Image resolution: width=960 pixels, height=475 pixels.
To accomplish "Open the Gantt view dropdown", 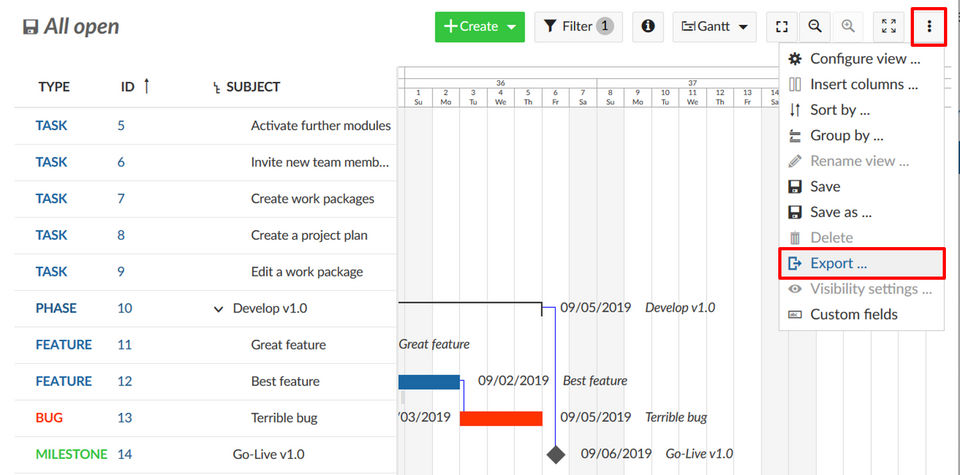I will pos(714,27).
